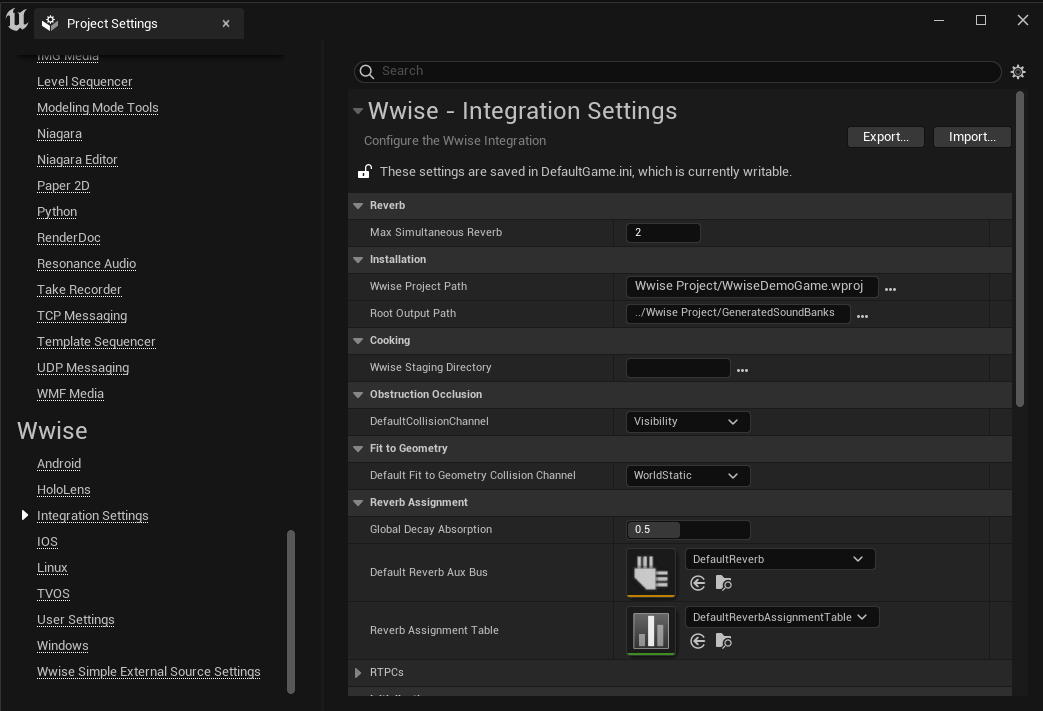Select the Project Settings tab
This screenshot has width=1043, height=711.
(x=112, y=23)
